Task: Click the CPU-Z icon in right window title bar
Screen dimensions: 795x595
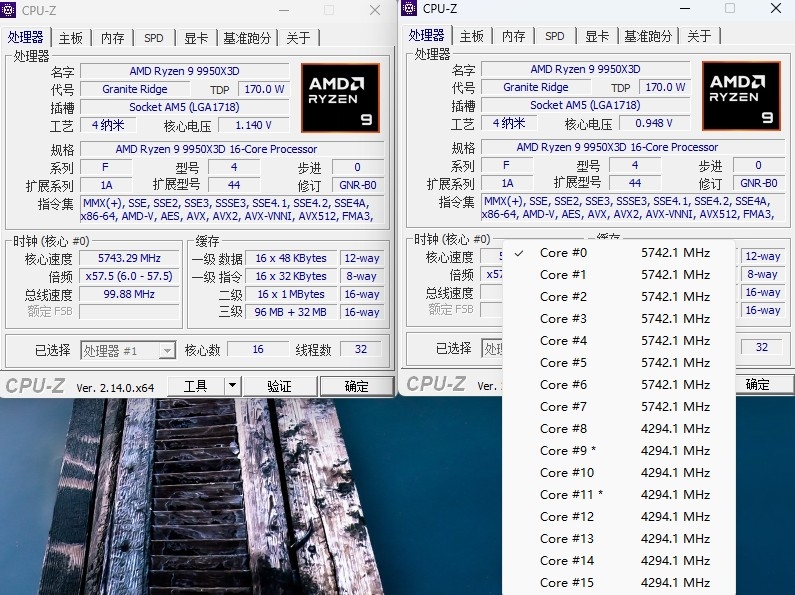Action: tap(410, 9)
